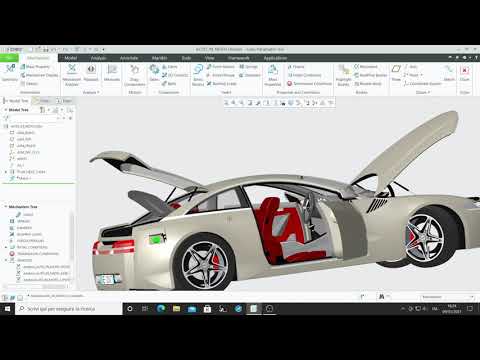
Task: Select the top assembly in Model Tree
Action: point(23,126)
